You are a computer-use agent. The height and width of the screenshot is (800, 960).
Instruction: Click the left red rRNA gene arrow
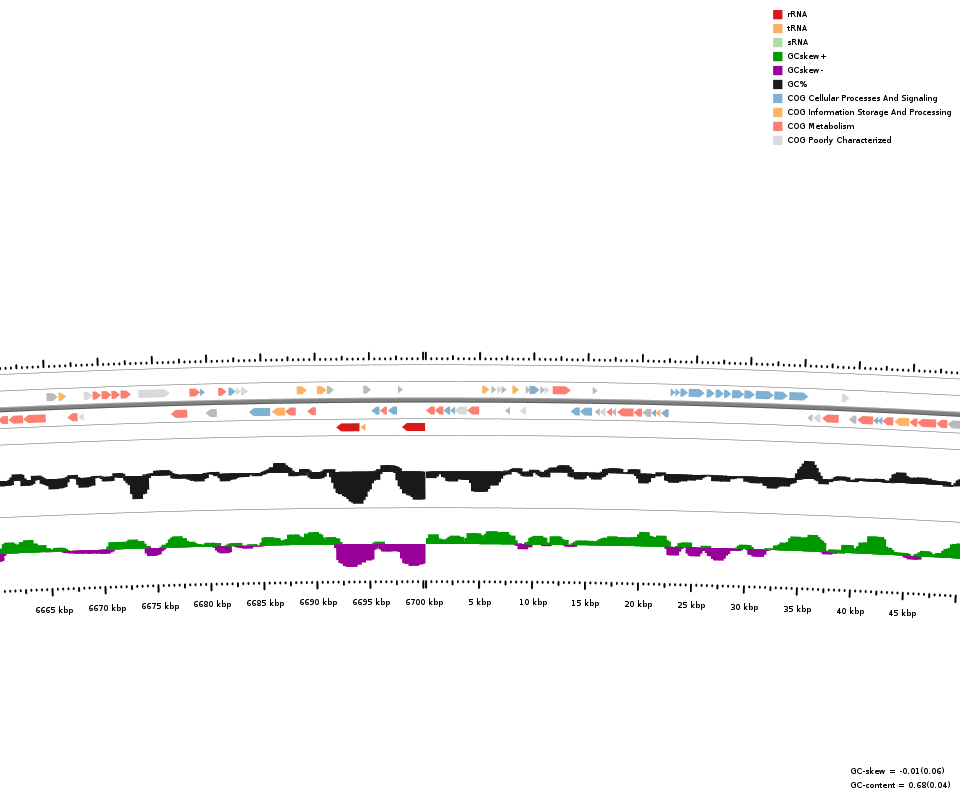pyautogui.click(x=348, y=427)
